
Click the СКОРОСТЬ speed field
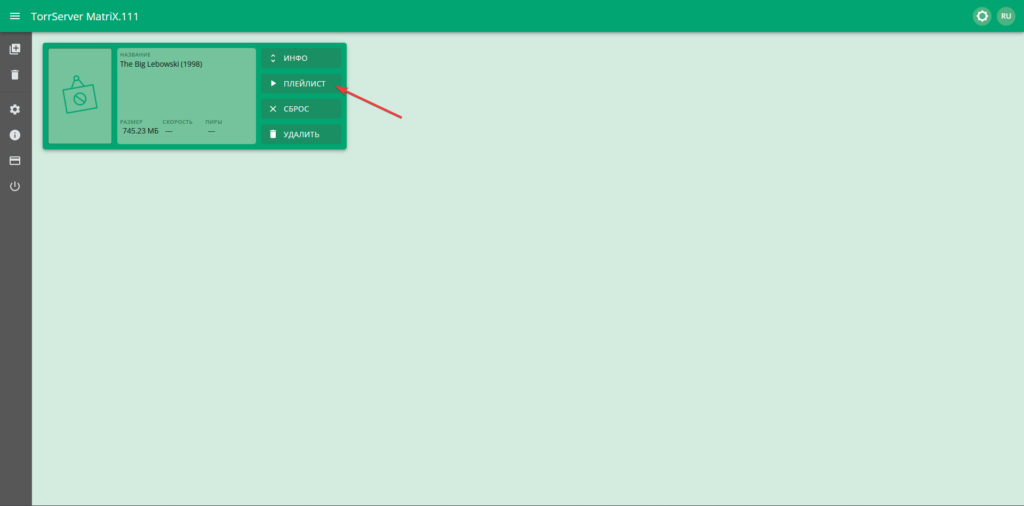[x=177, y=122]
